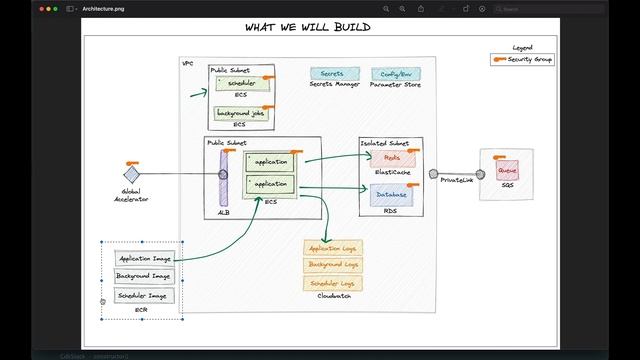This screenshot has height=360, width=640.
Task: Click the 'Public Subnet' label above scheduler
Action: pyautogui.click(x=230, y=70)
